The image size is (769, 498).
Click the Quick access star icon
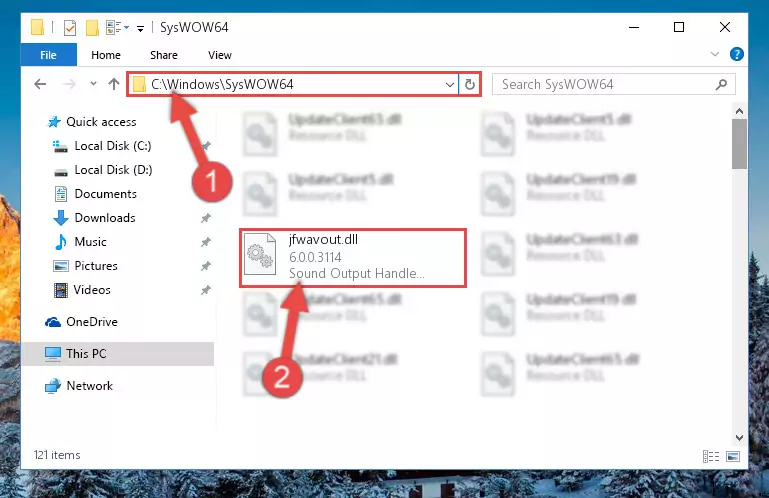coord(54,122)
